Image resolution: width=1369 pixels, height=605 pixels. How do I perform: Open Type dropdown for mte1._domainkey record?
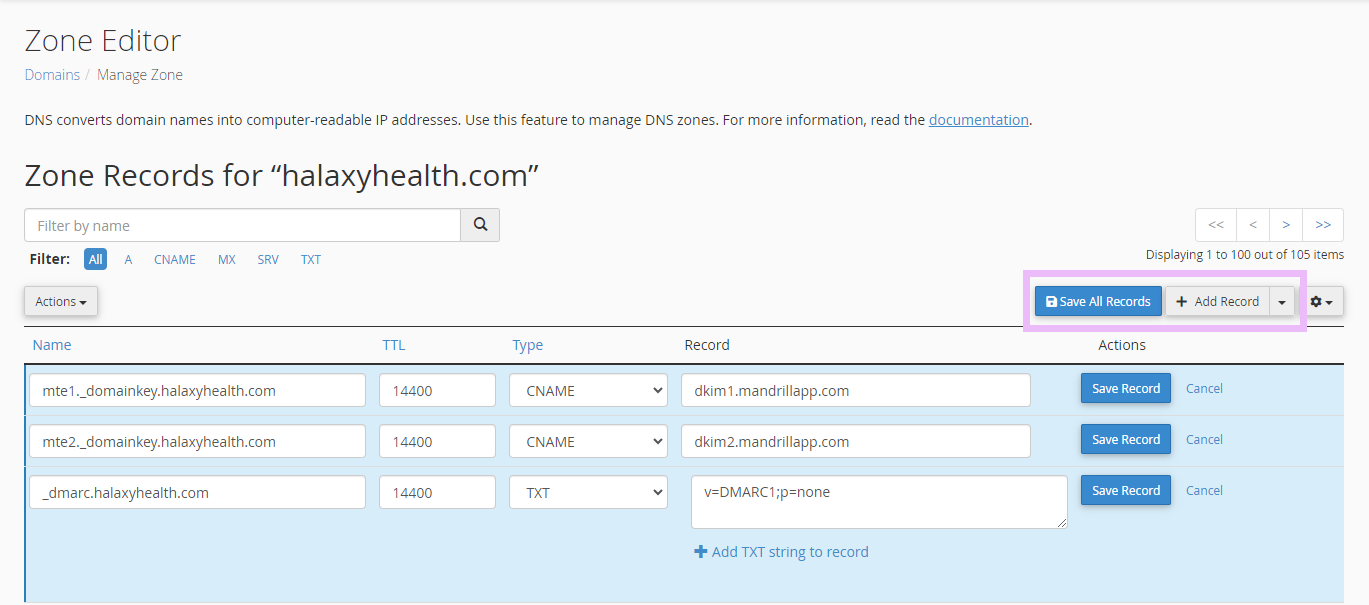click(x=588, y=390)
